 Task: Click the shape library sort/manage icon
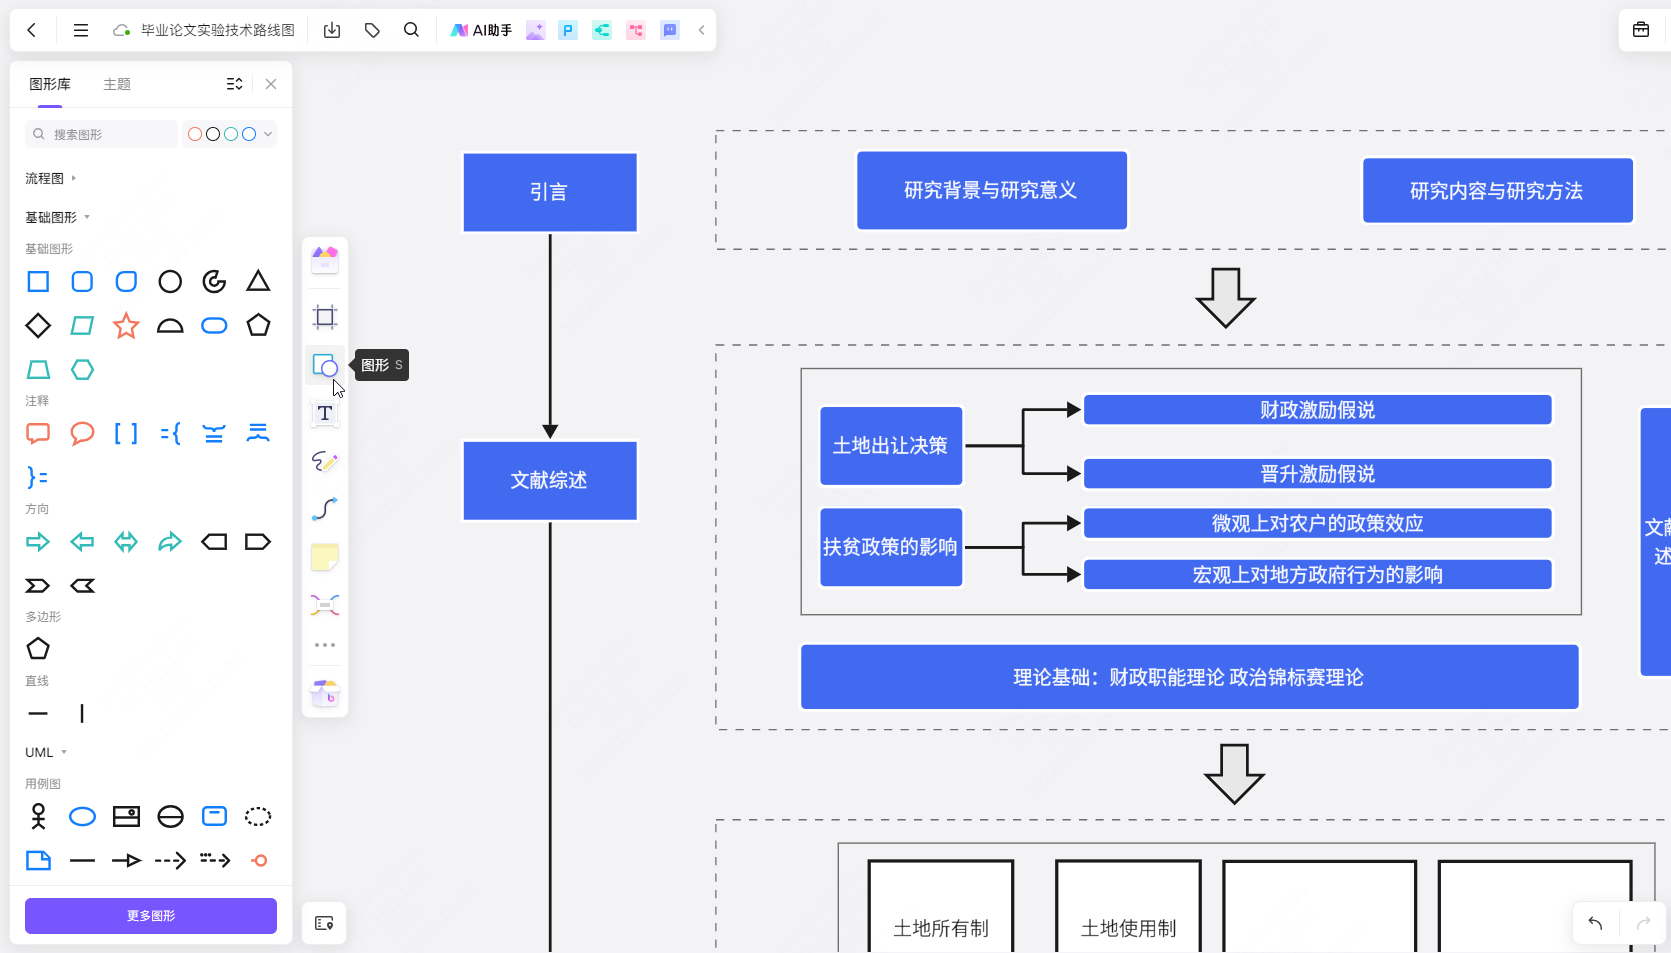[x=235, y=84]
